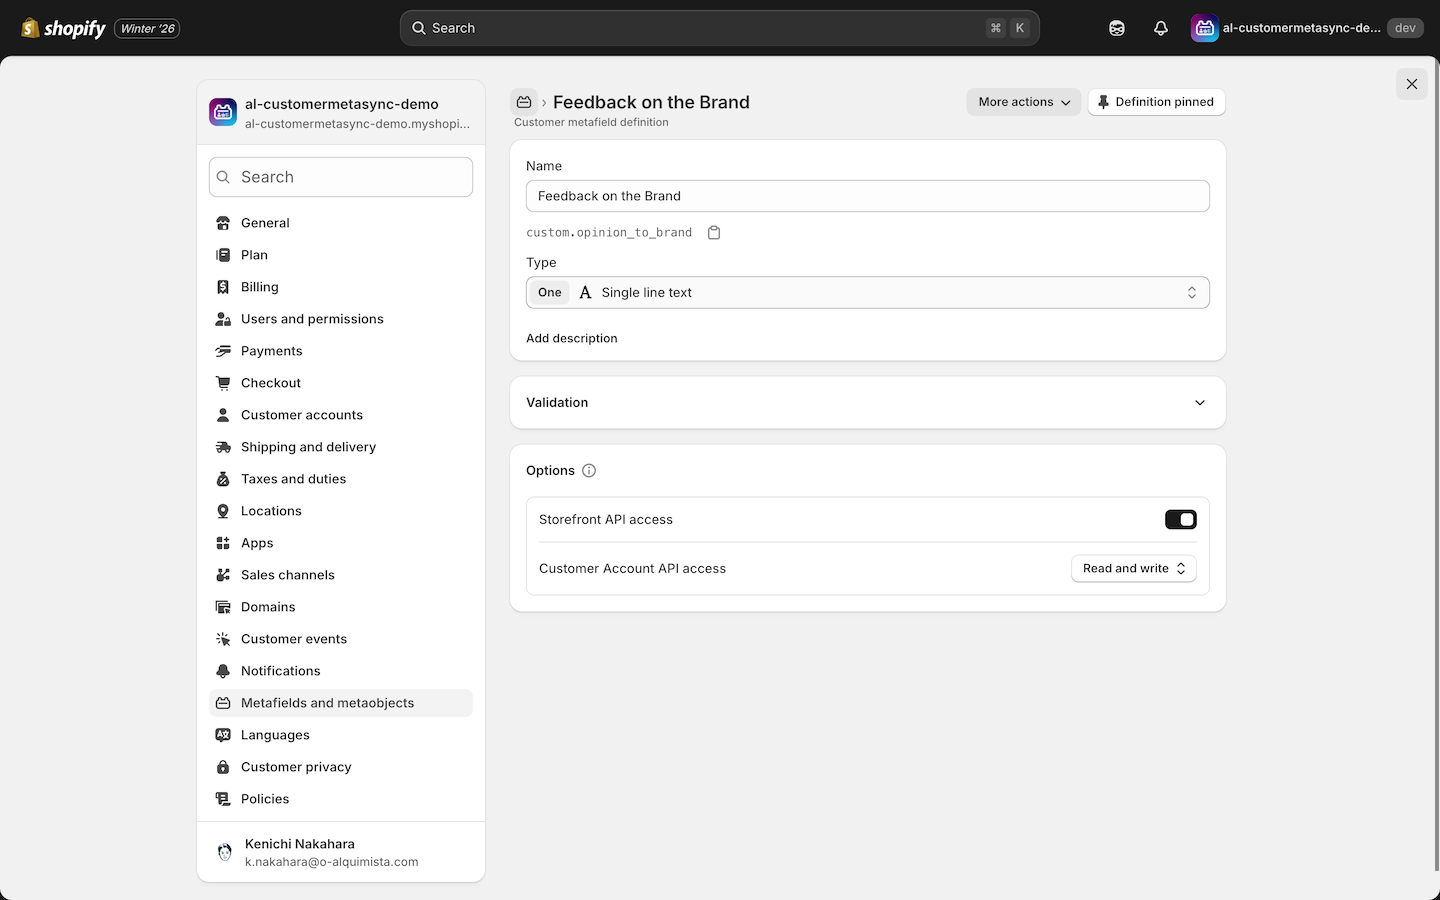Screen dimensions: 1440x900
Task: Open the Options info tooltip icon
Action: [x=589, y=470]
